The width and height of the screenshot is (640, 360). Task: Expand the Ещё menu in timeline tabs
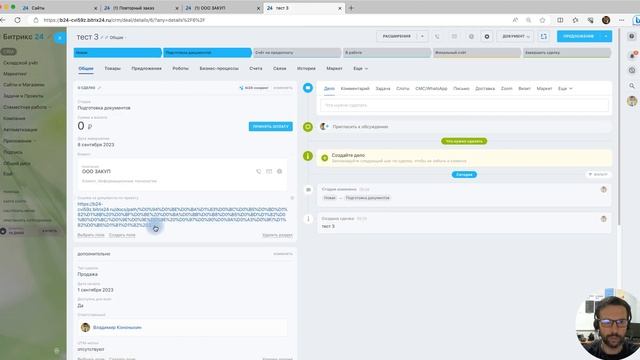(565, 89)
